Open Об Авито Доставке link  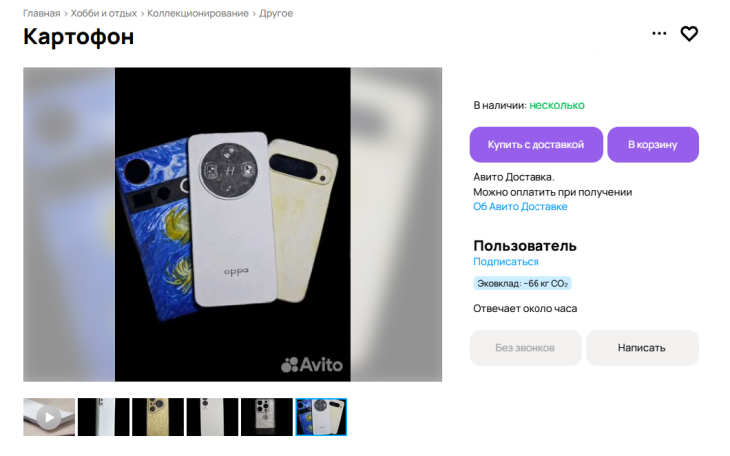[x=520, y=206]
